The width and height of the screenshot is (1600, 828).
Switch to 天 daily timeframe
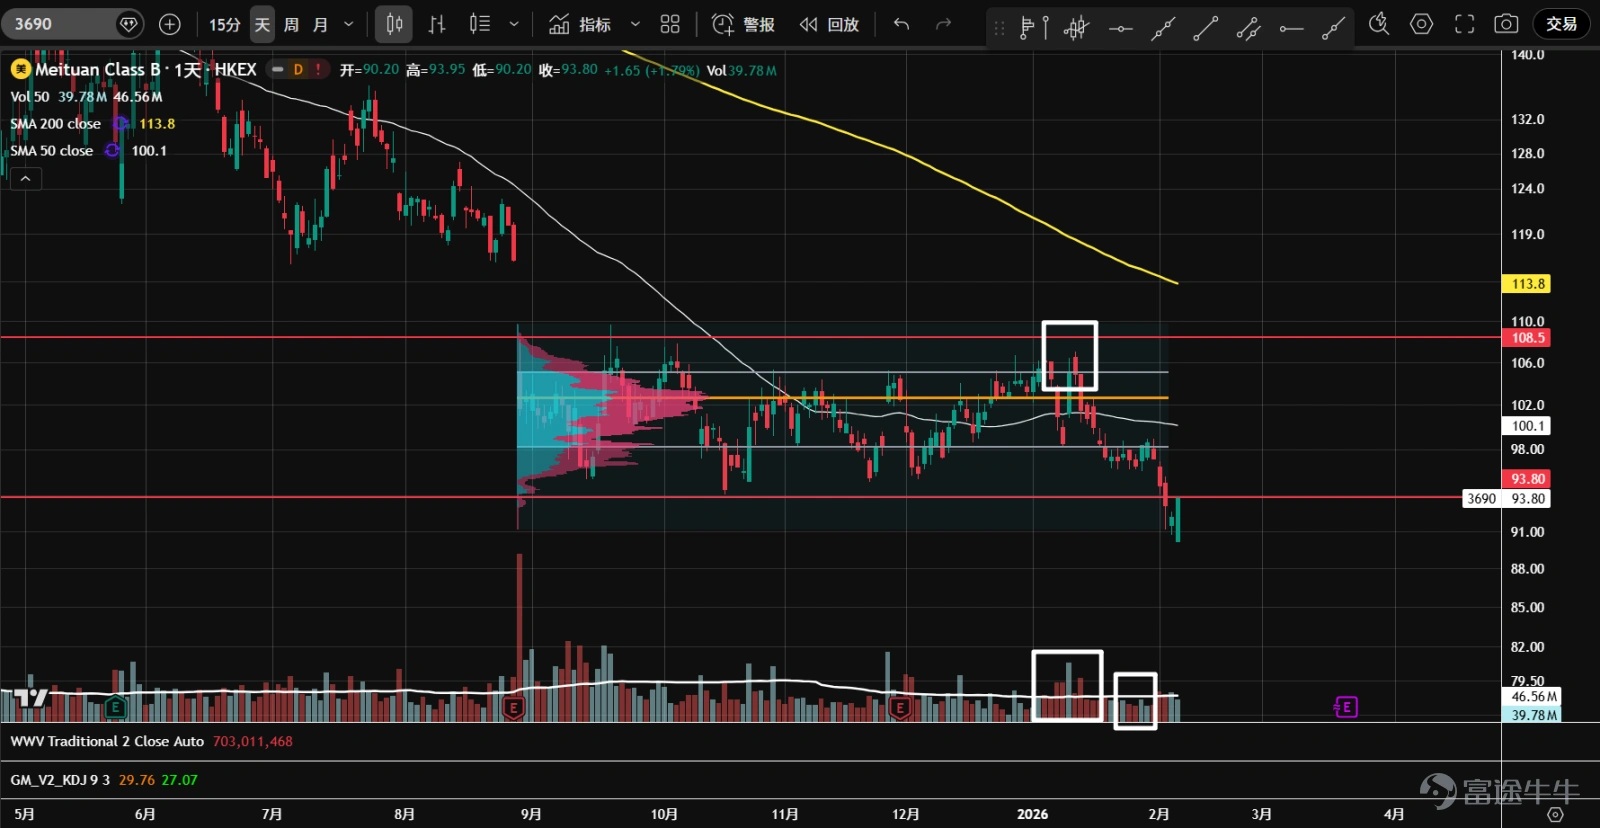pos(262,24)
